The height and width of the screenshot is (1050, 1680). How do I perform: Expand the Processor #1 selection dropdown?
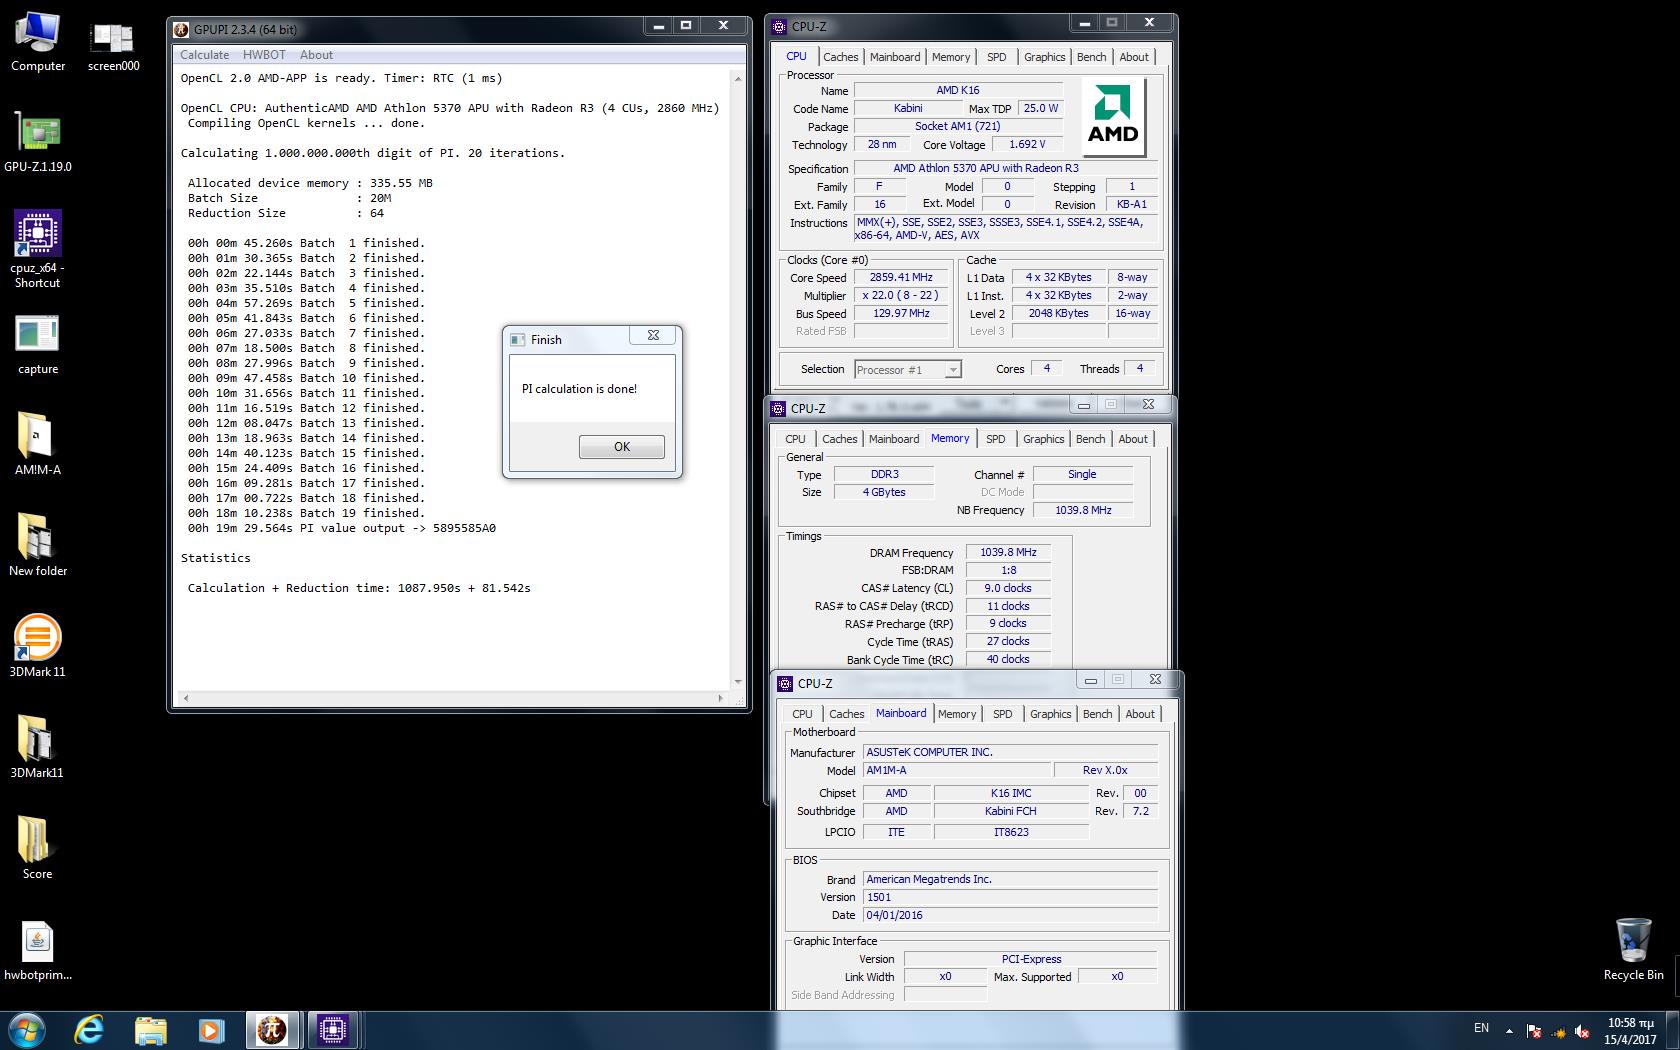(x=953, y=370)
